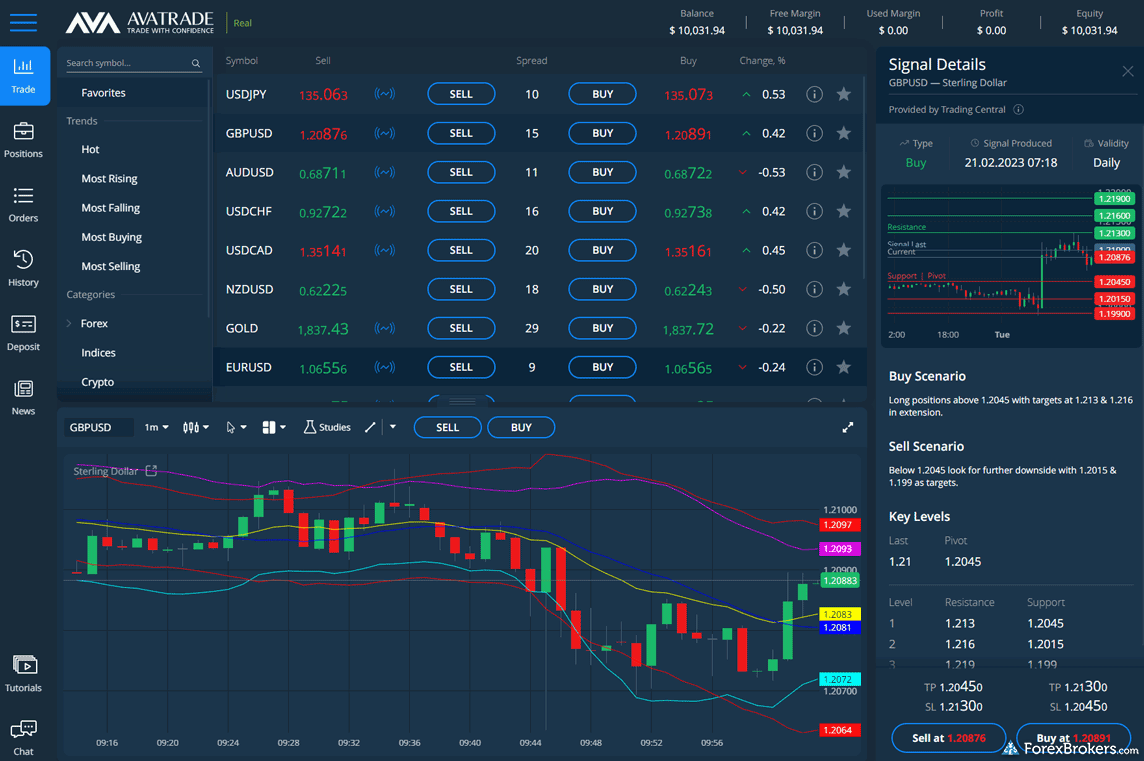The height and width of the screenshot is (761, 1144).
Task: Open the 1m timeframe dropdown
Action: (x=156, y=427)
